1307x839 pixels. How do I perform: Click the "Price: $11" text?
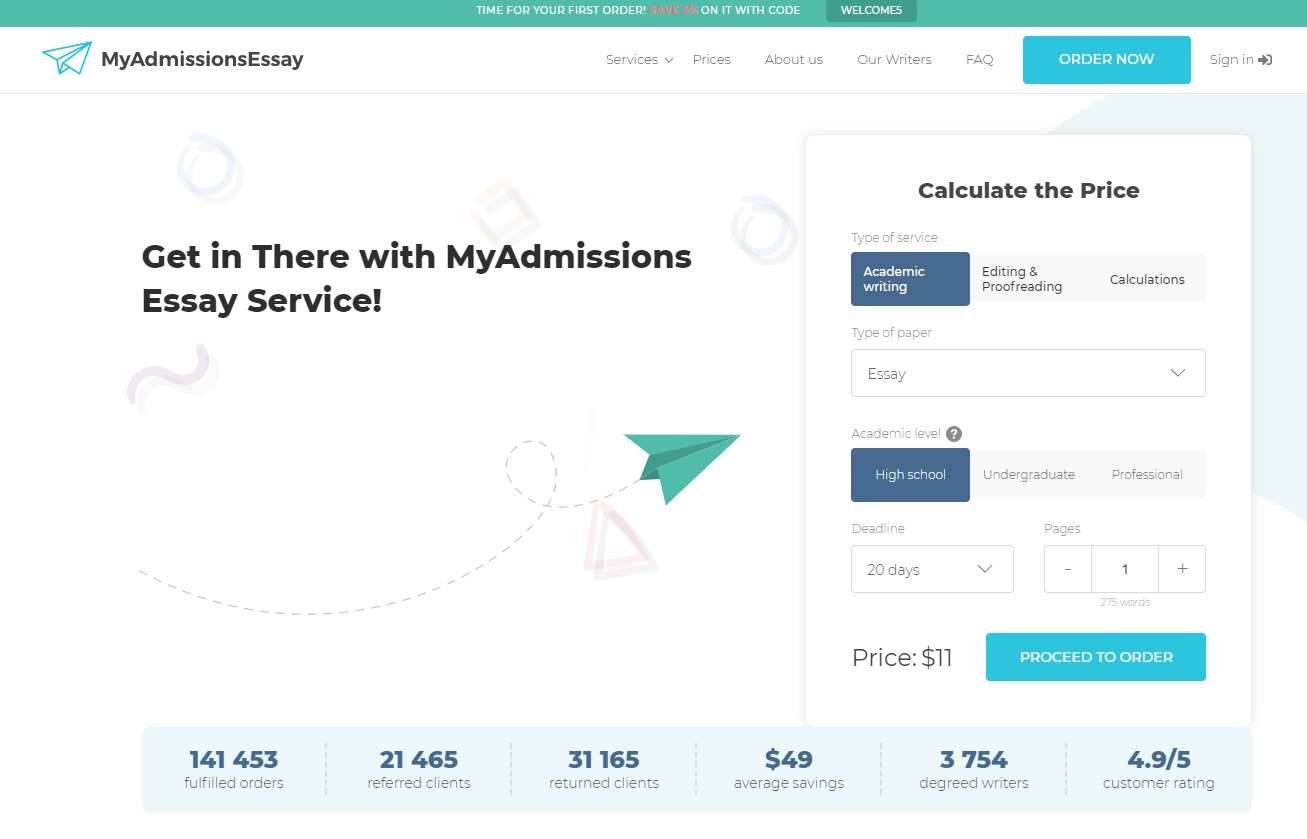coord(902,658)
